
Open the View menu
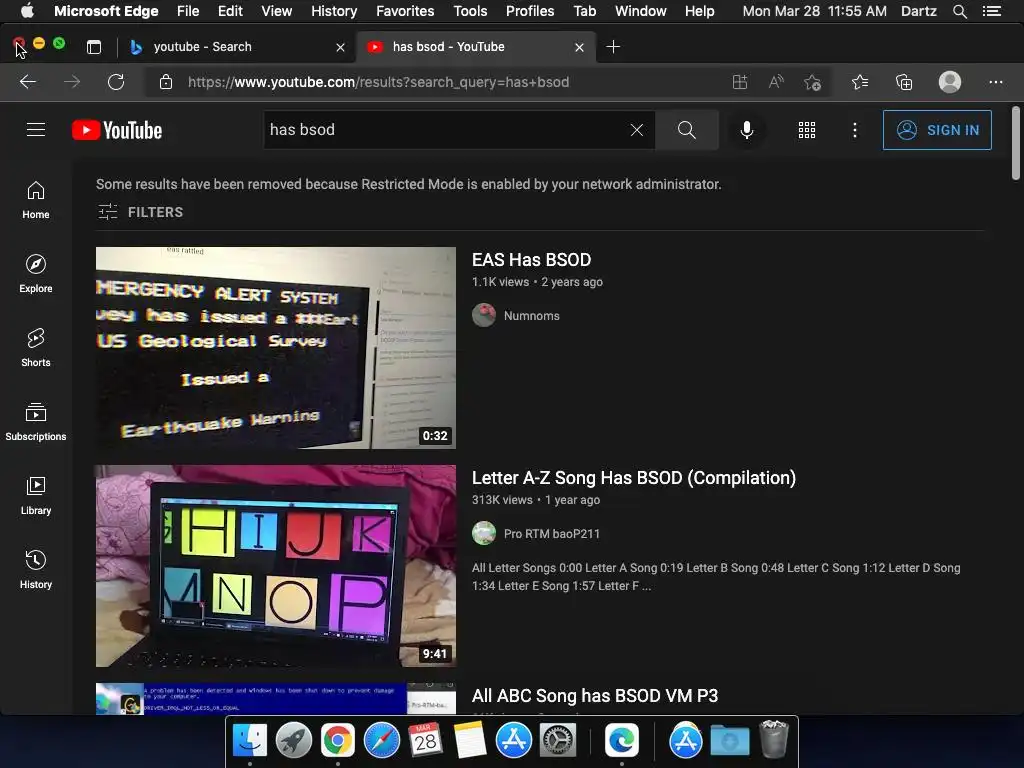[x=276, y=11]
